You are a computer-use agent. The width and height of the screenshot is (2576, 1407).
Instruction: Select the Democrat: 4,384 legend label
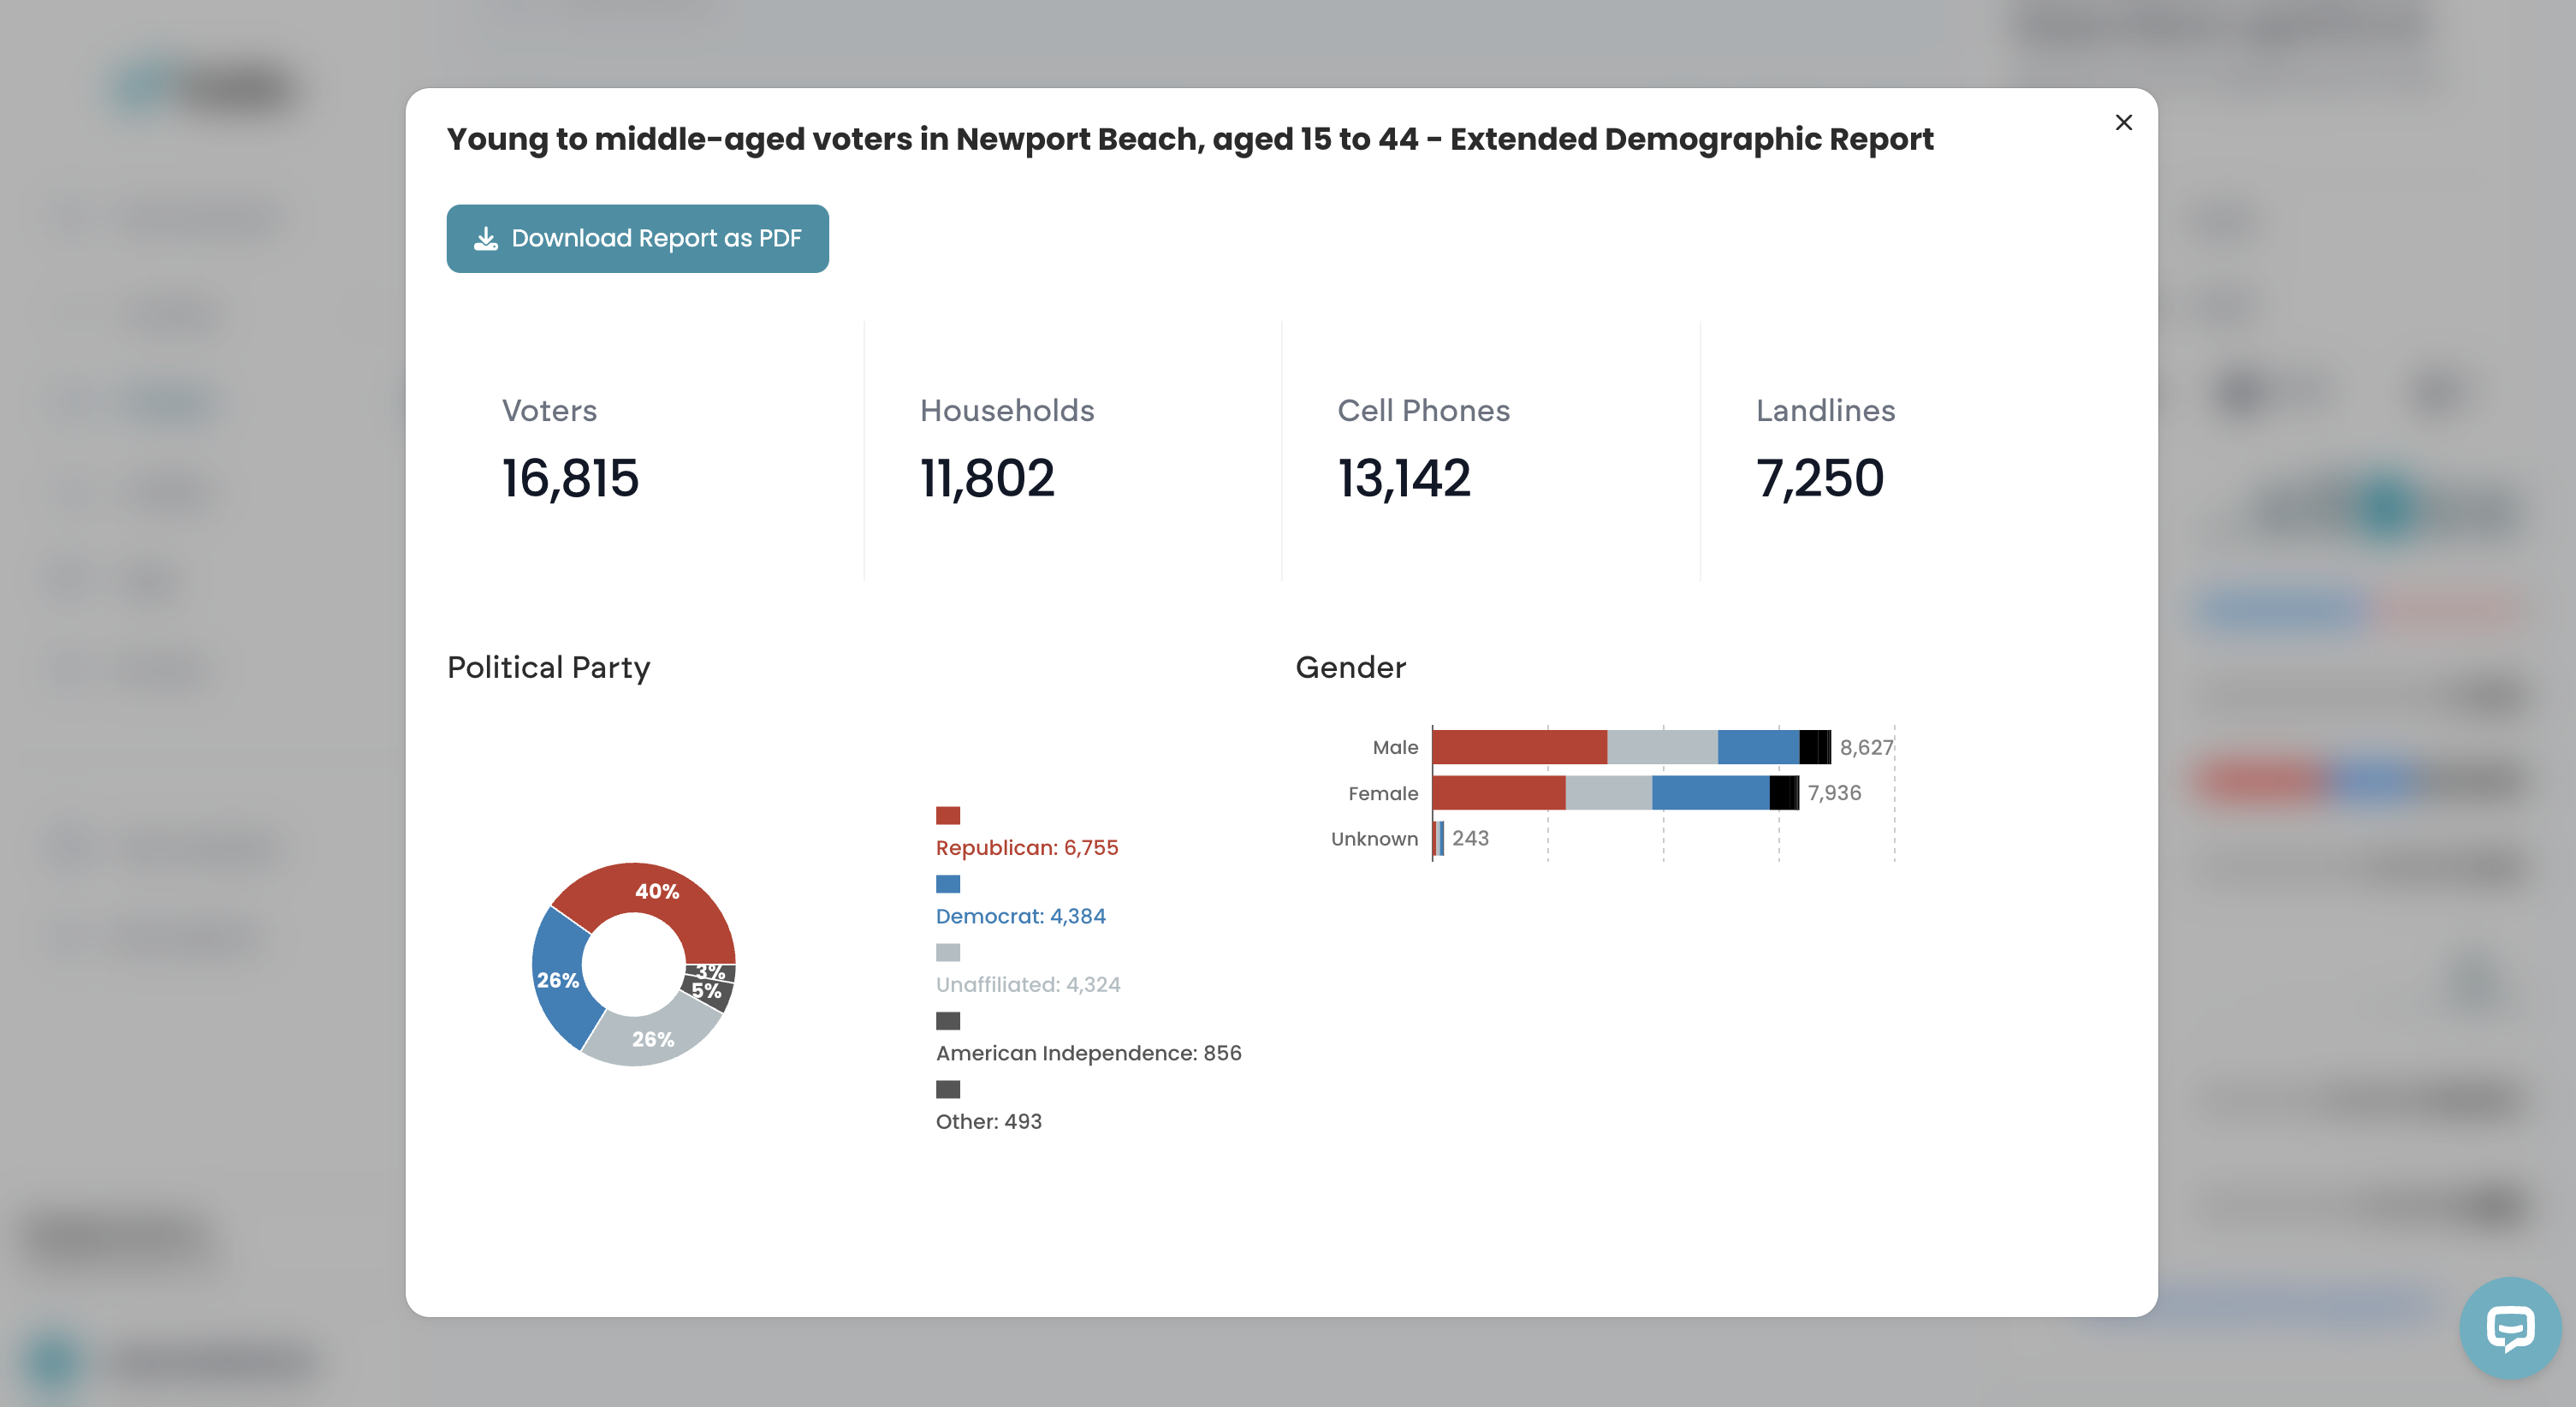point(1020,916)
